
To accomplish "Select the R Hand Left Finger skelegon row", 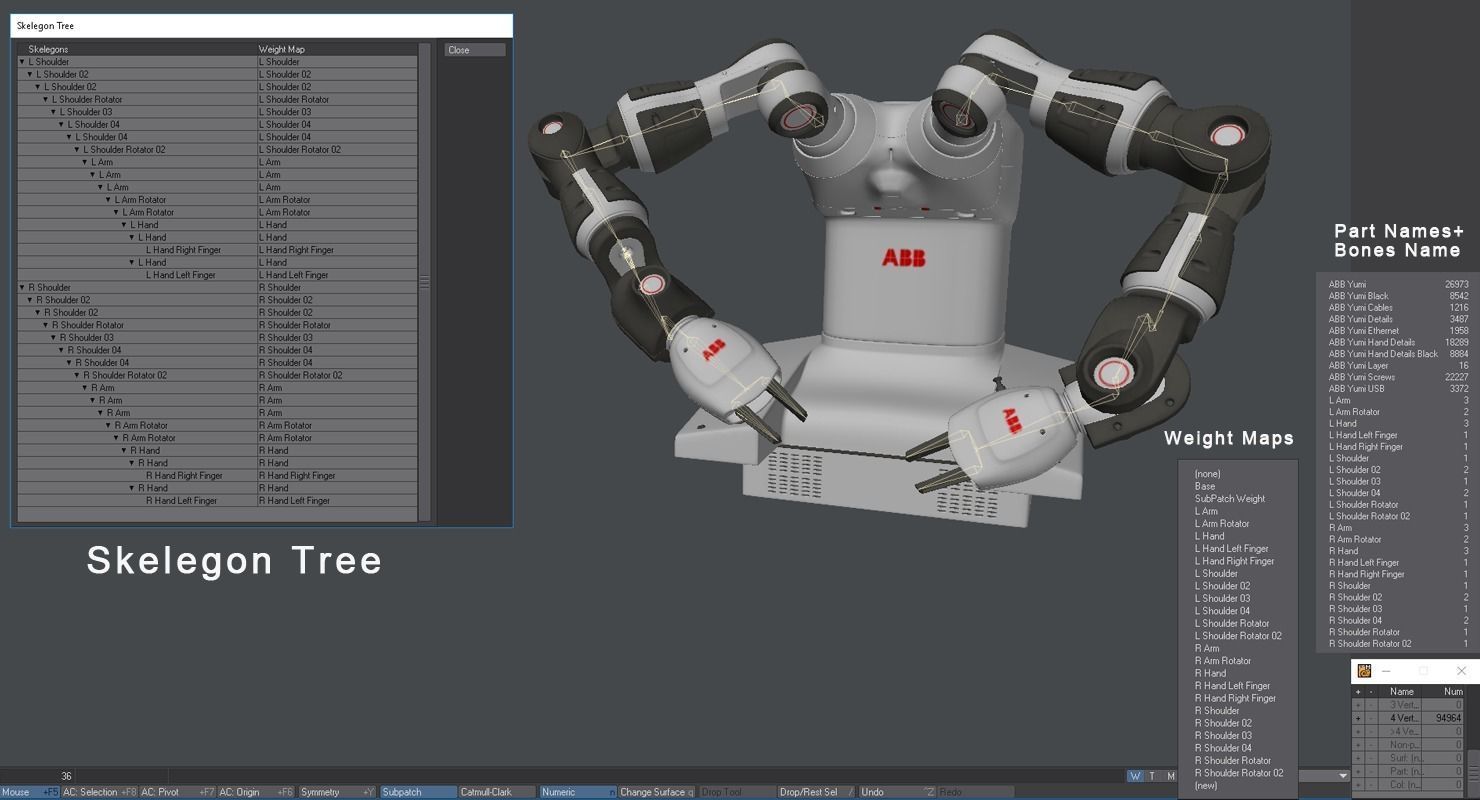I will [217, 501].
